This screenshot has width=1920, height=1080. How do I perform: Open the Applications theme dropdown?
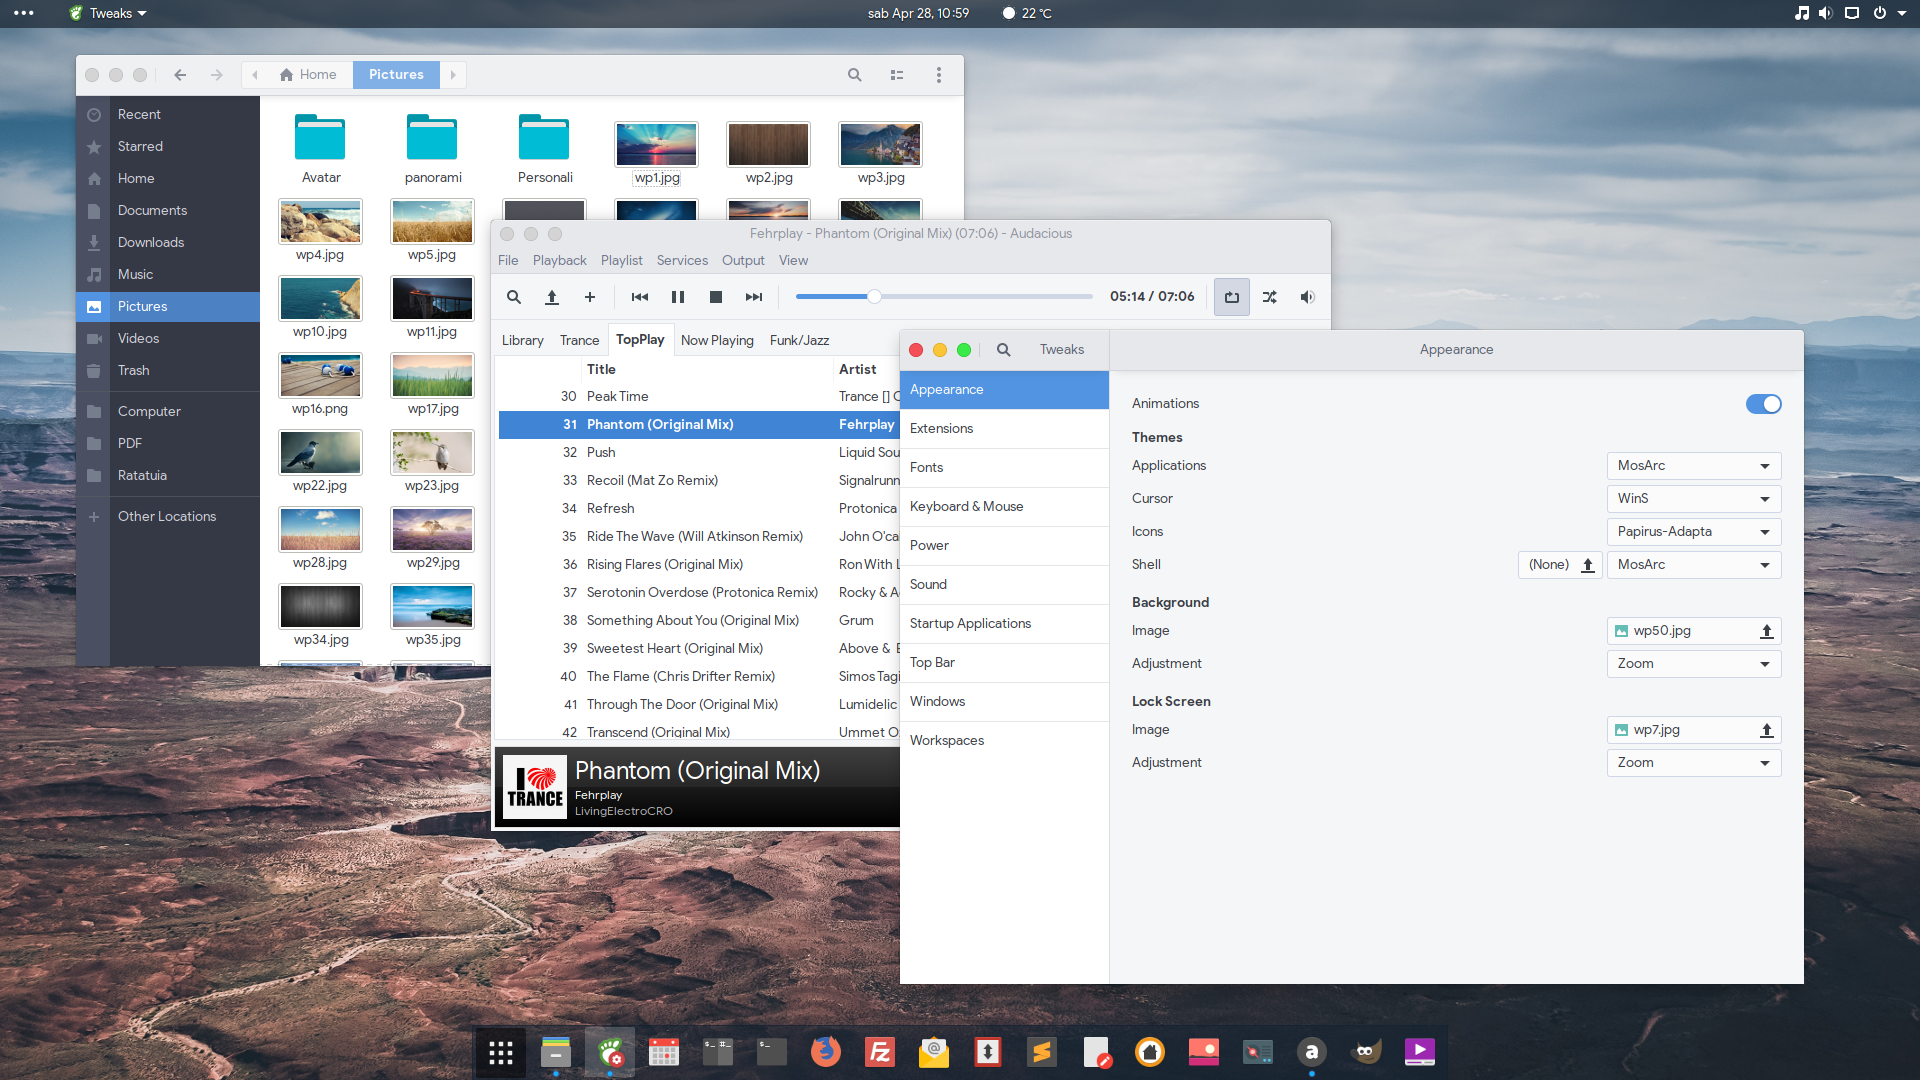(x=1694, y=466)
